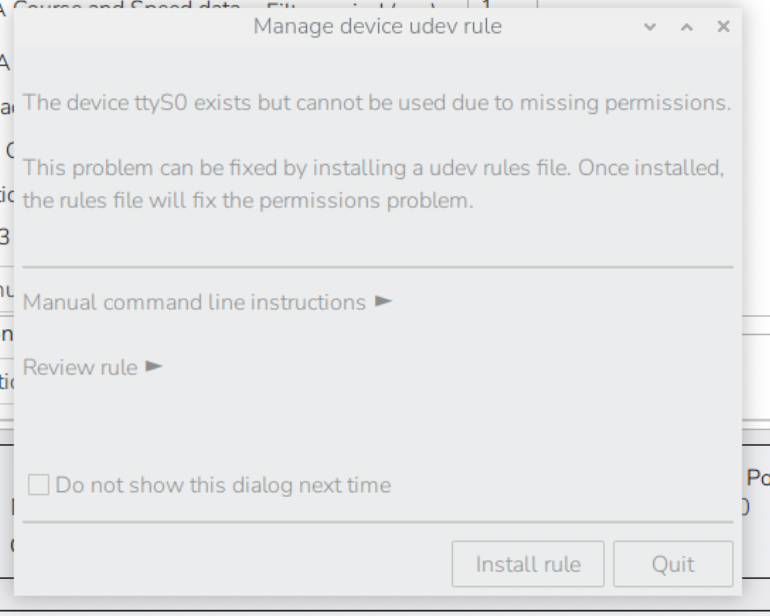Minimize the dialog with the down-chevron icon
This screenshot has width=770, height=616.
[x=651, y=27]
